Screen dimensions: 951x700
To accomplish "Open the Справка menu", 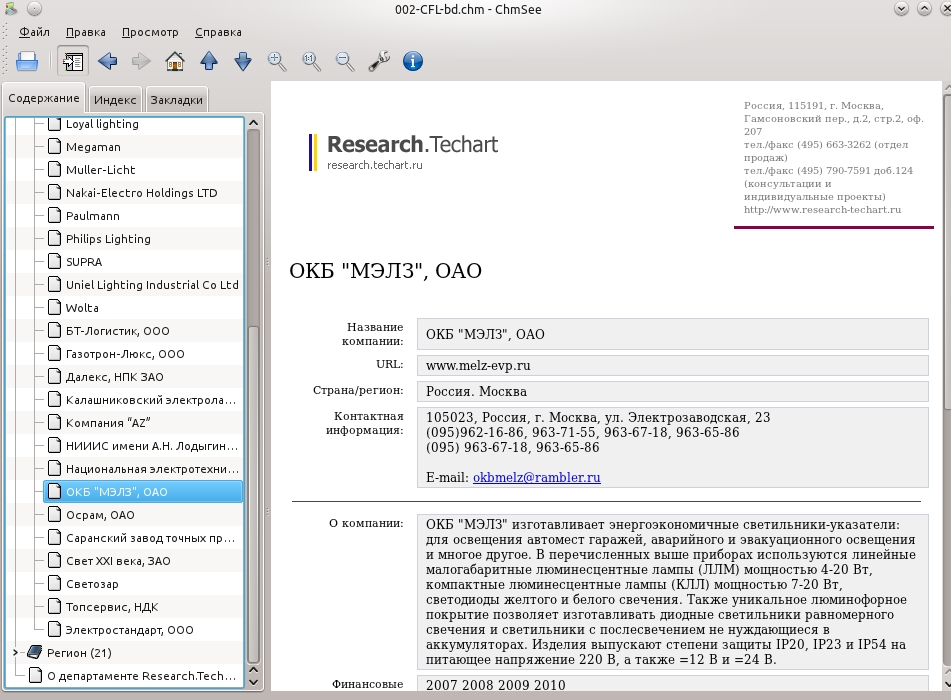I will (x=218, y=32).
